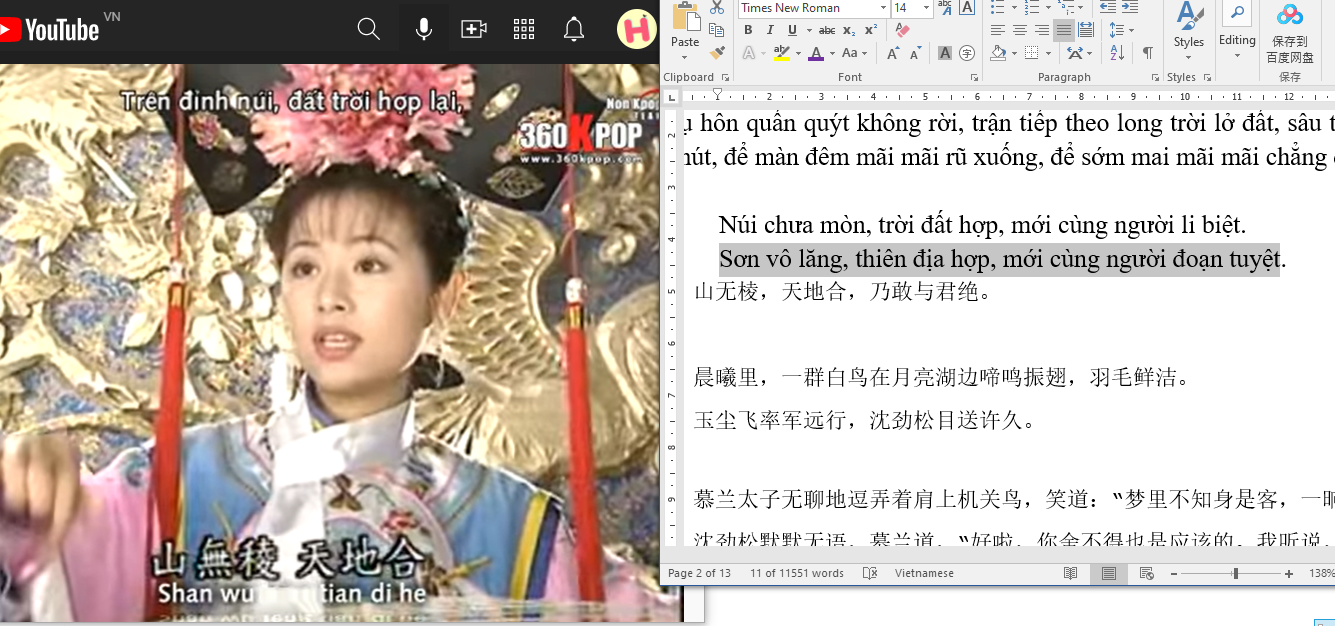
Task: Click the Word zoom slider handle
Action: 1236,574
